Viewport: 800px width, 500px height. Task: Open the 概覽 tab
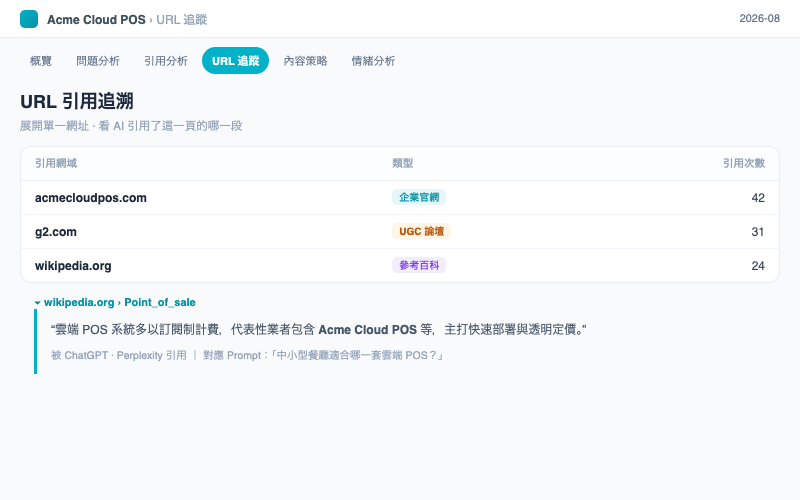(x=41, y=61)
